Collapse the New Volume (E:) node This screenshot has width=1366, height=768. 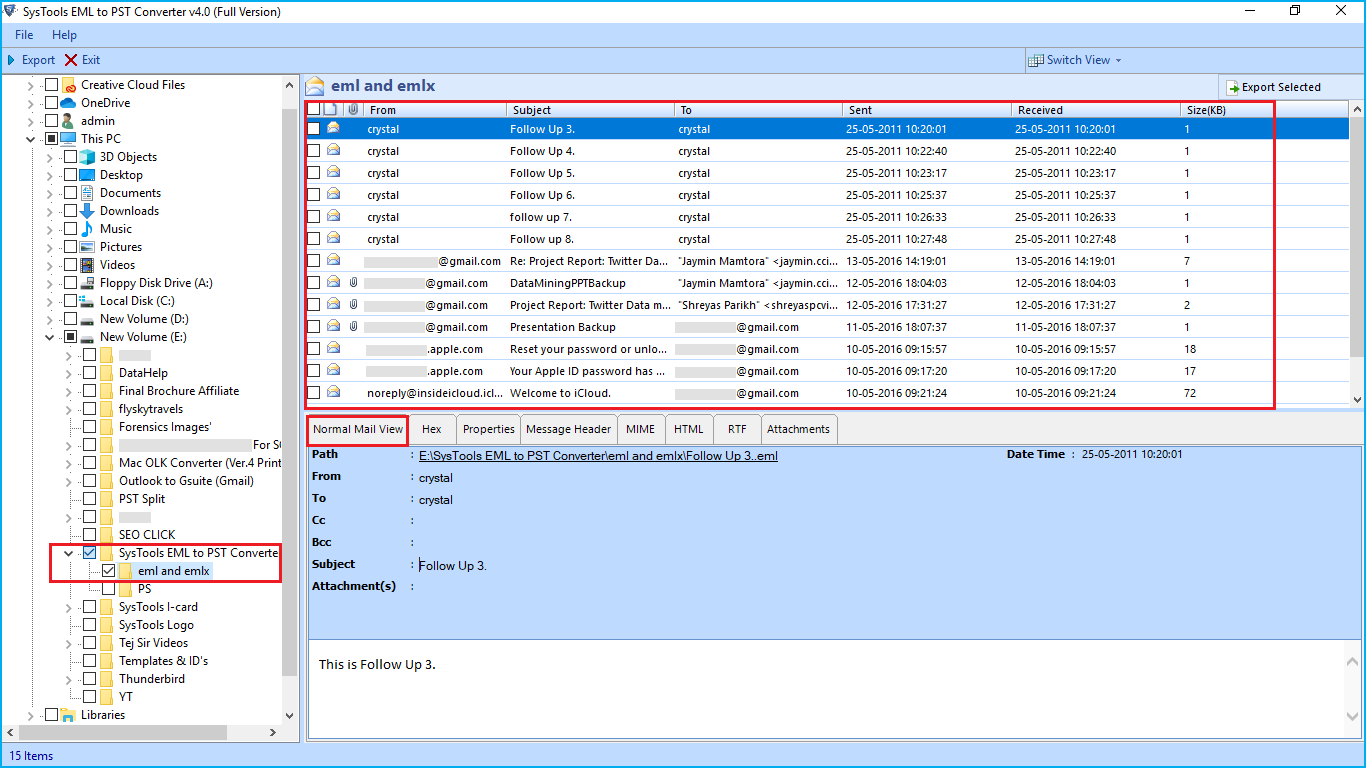pos(50,337)
